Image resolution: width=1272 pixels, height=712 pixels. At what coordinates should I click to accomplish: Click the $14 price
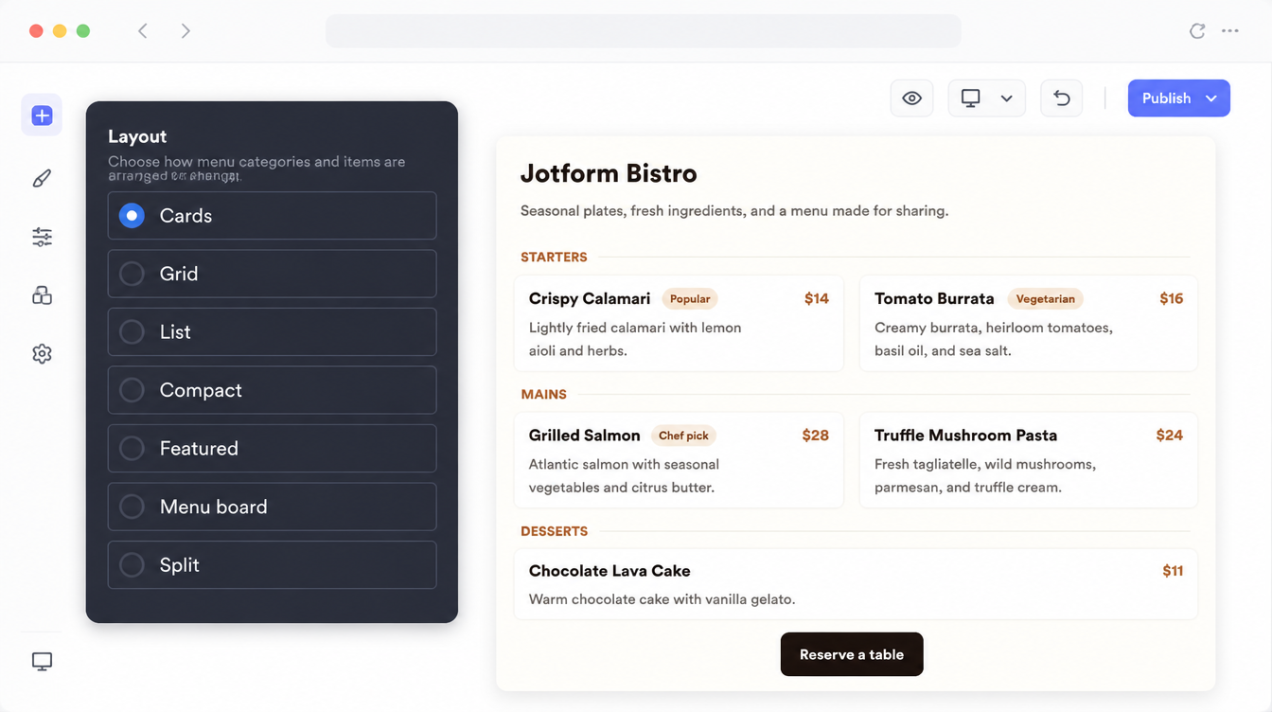pos(816,298)
